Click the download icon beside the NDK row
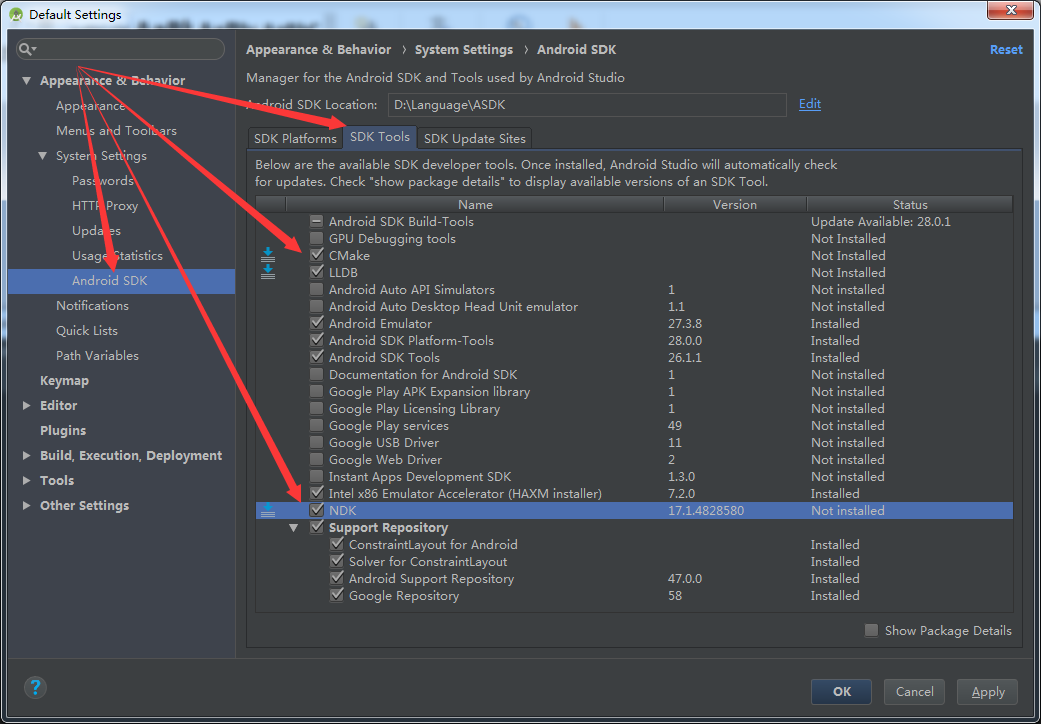This screenshot has height=724, width=1041. (x=268, y=510)
